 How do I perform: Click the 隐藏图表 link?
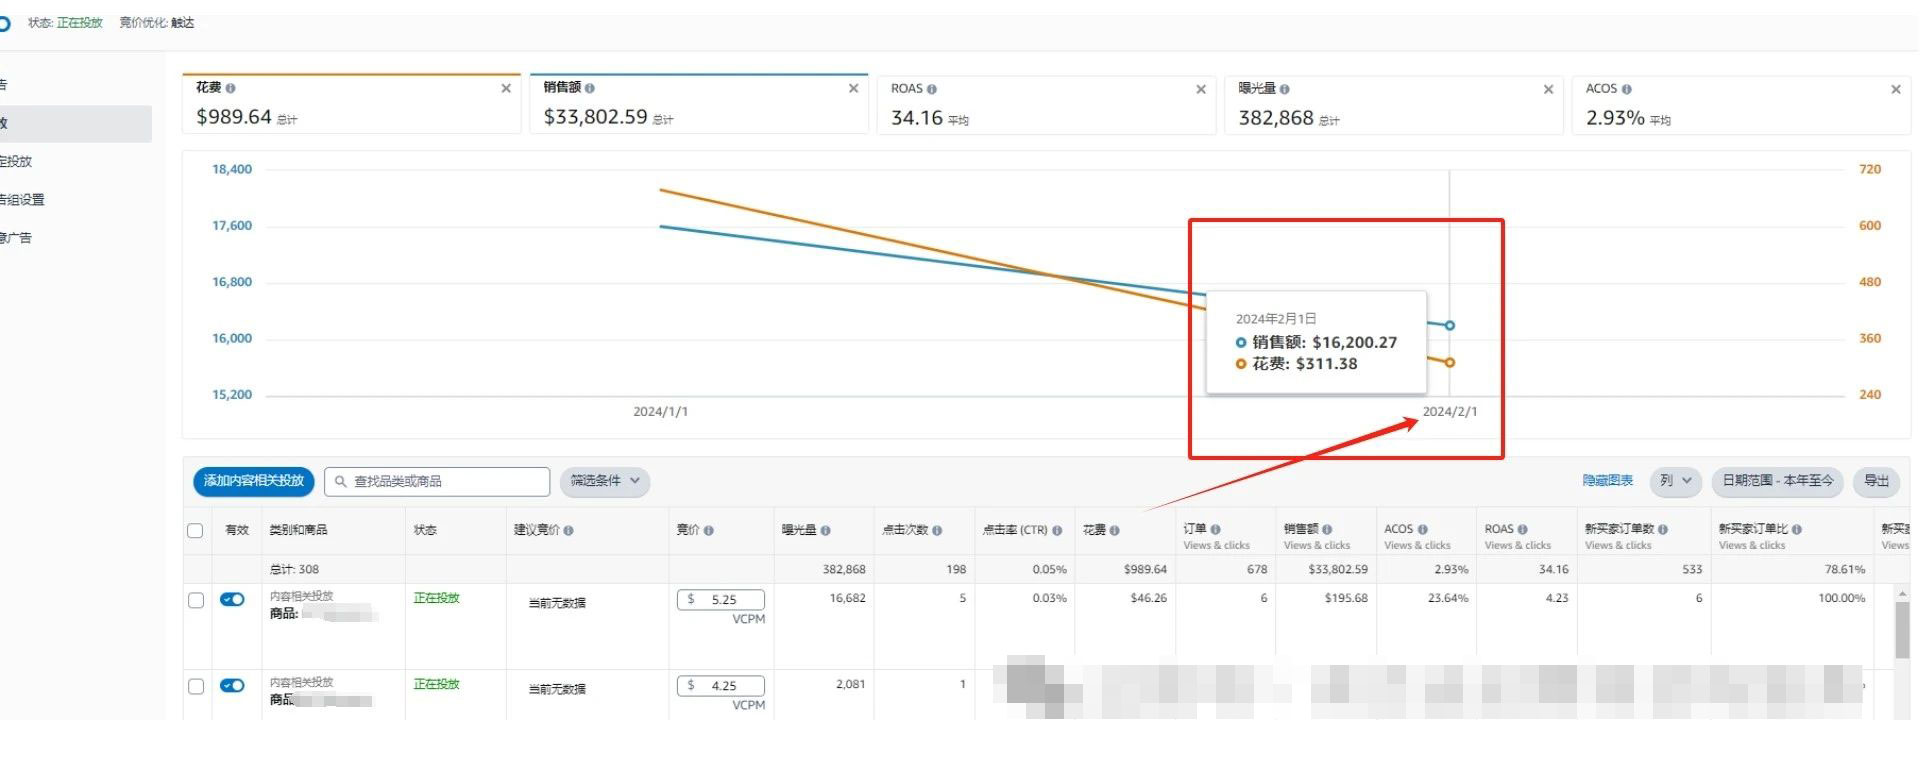point(1607,481)
